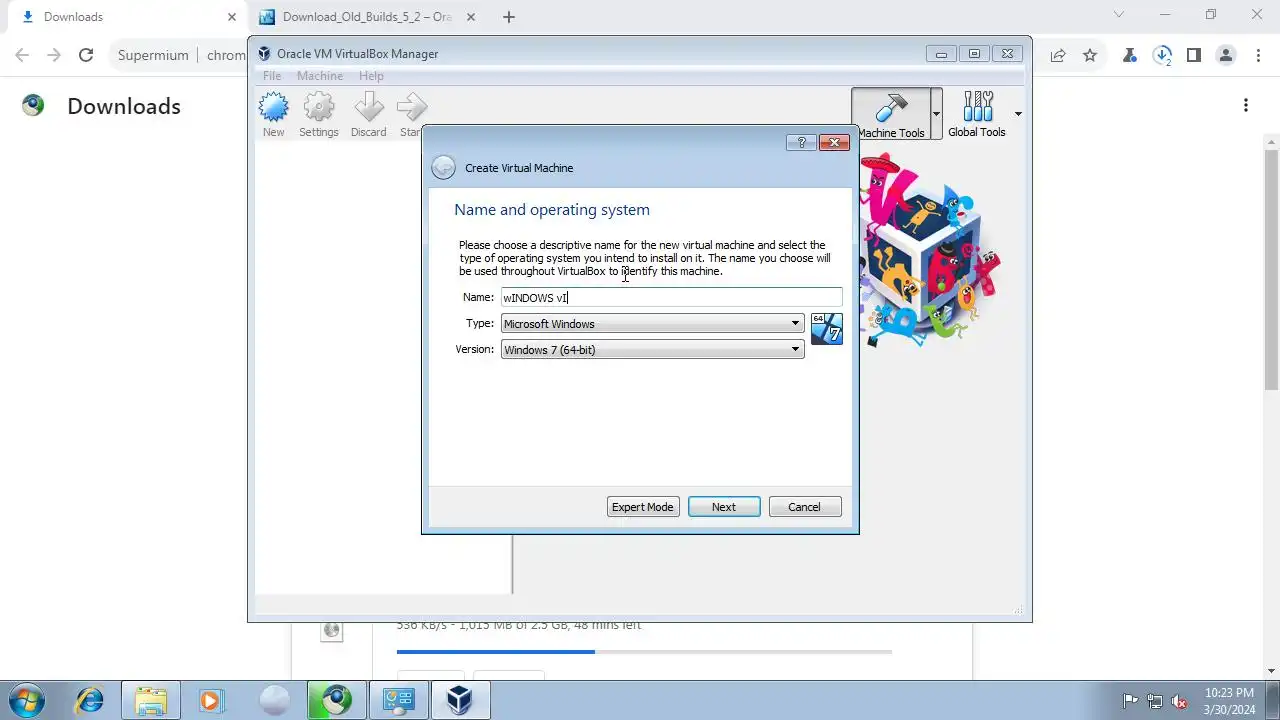Open the Windows Start button
Viewport: 1280px width, 720px height.
(x=26, y=700)
